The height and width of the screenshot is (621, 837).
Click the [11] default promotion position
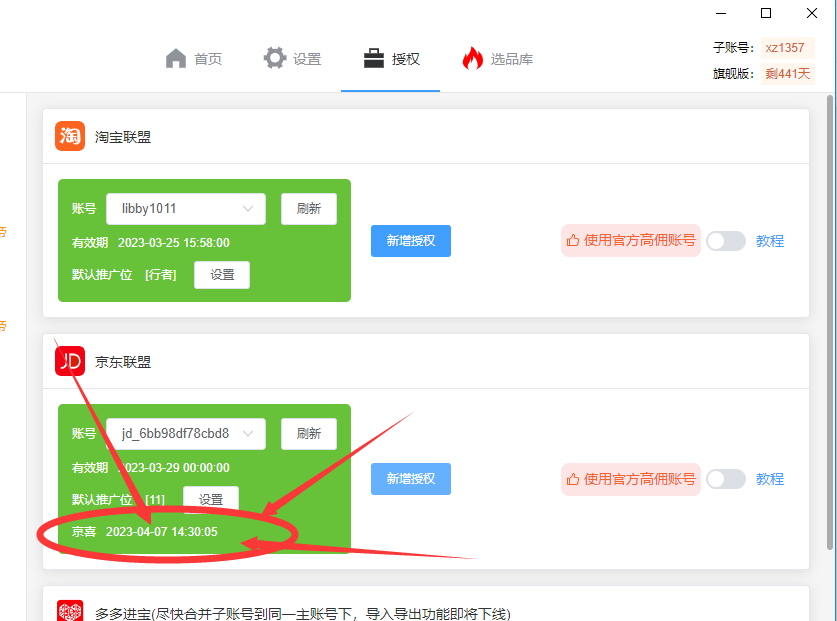(x=155, y=499)
